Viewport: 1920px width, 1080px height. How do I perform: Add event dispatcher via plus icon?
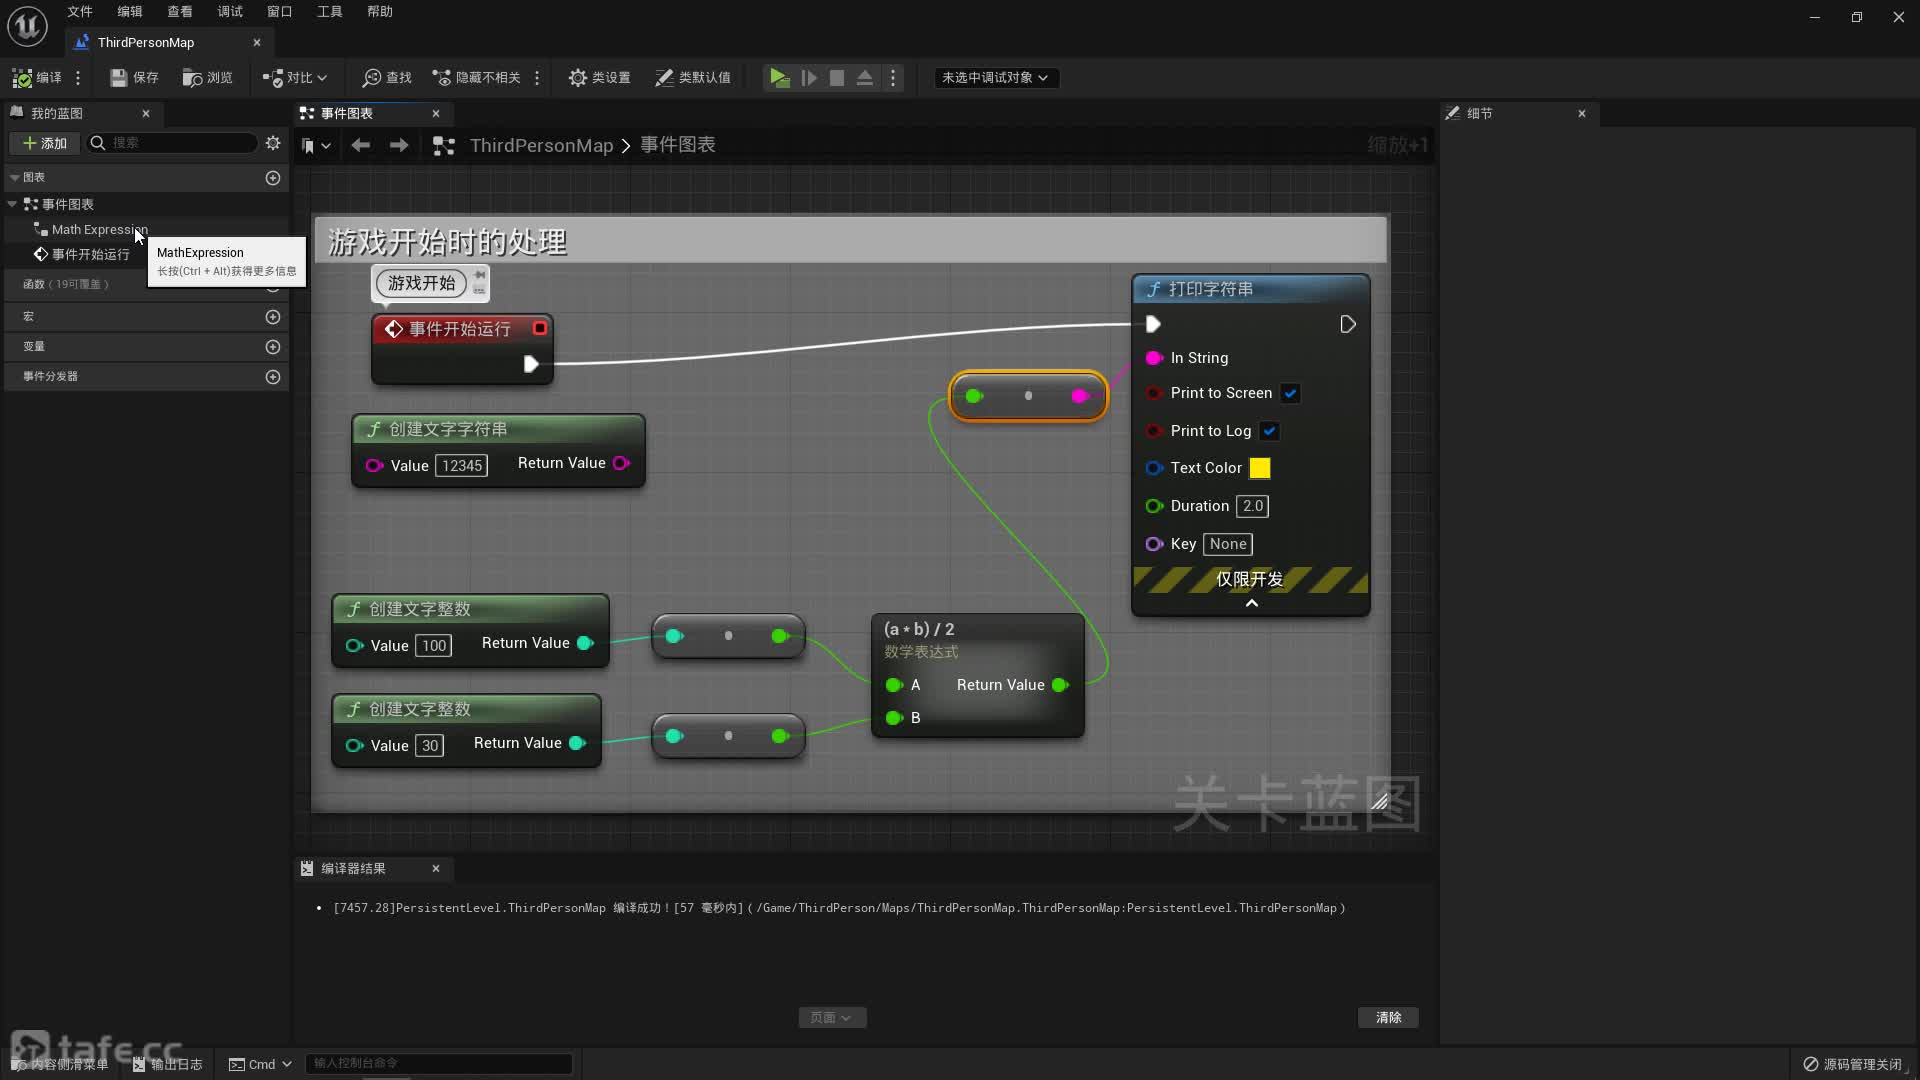273,376
